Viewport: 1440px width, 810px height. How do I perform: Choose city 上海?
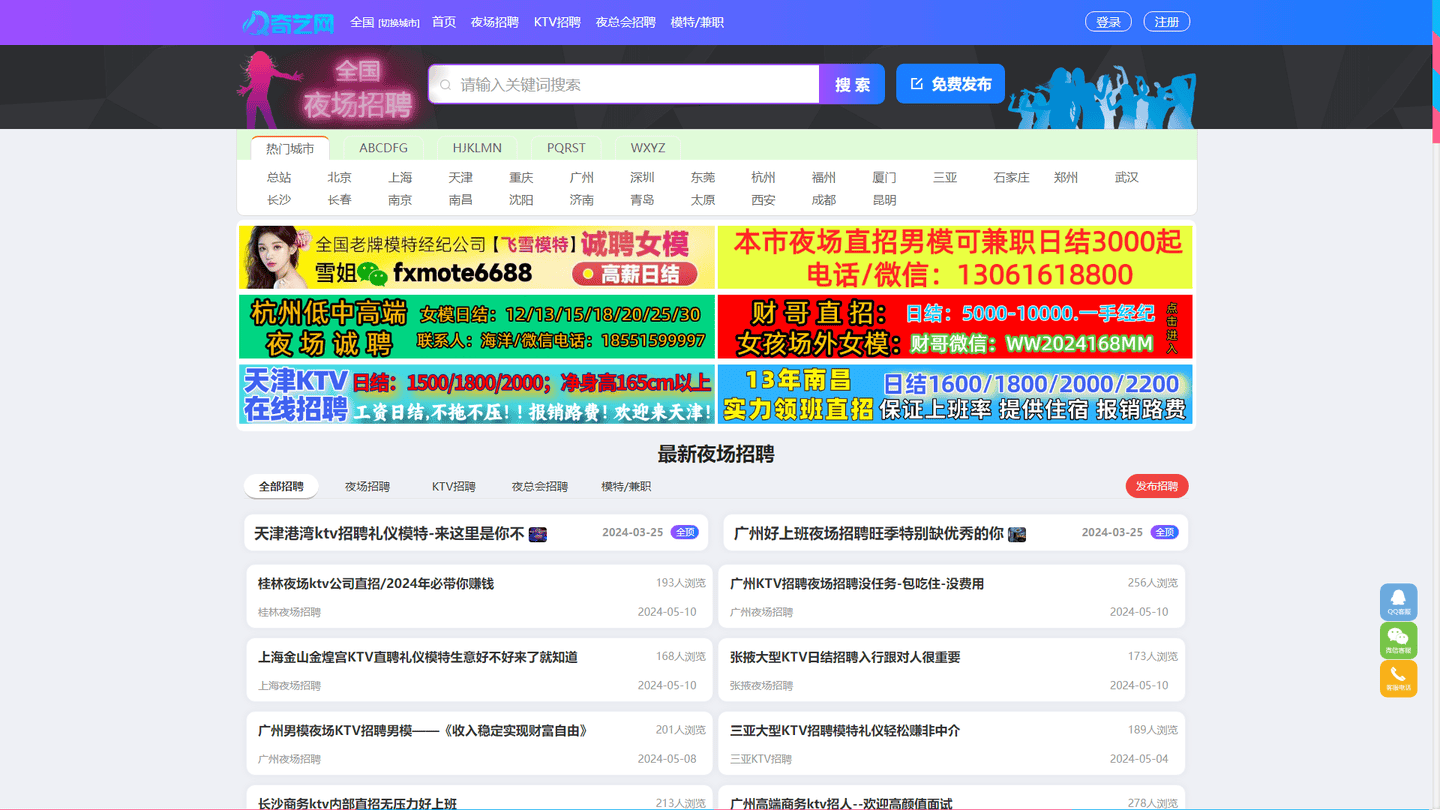coord(400,177)
